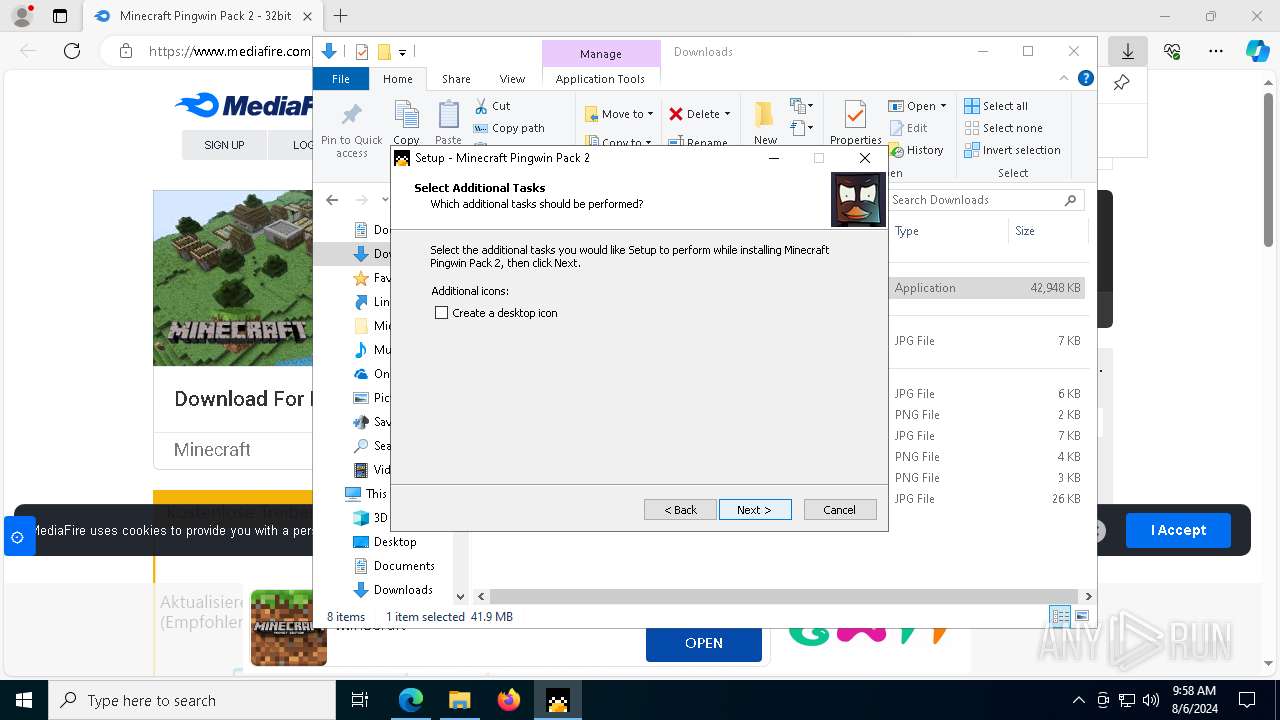
Task: Open Copilot in the browser toolbar
Action: coord(1257,51)
